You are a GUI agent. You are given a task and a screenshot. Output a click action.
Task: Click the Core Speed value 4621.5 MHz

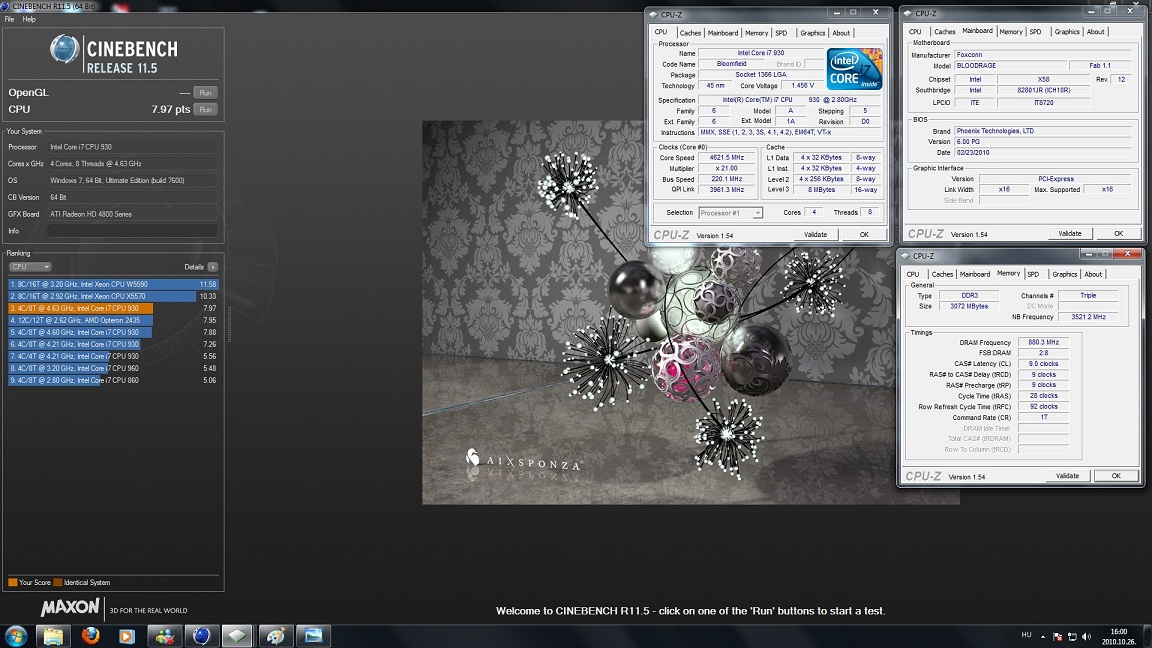tap(727, 157)
